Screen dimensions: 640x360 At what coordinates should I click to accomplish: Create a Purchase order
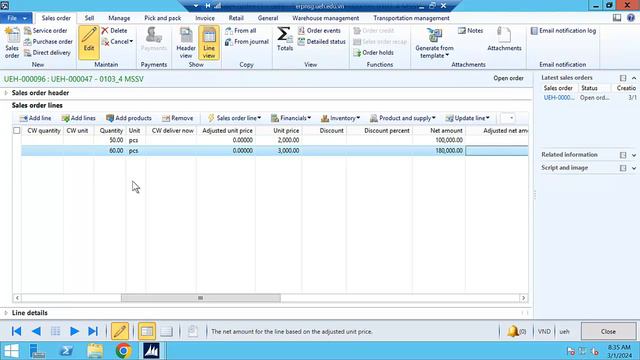coord(48,42)
